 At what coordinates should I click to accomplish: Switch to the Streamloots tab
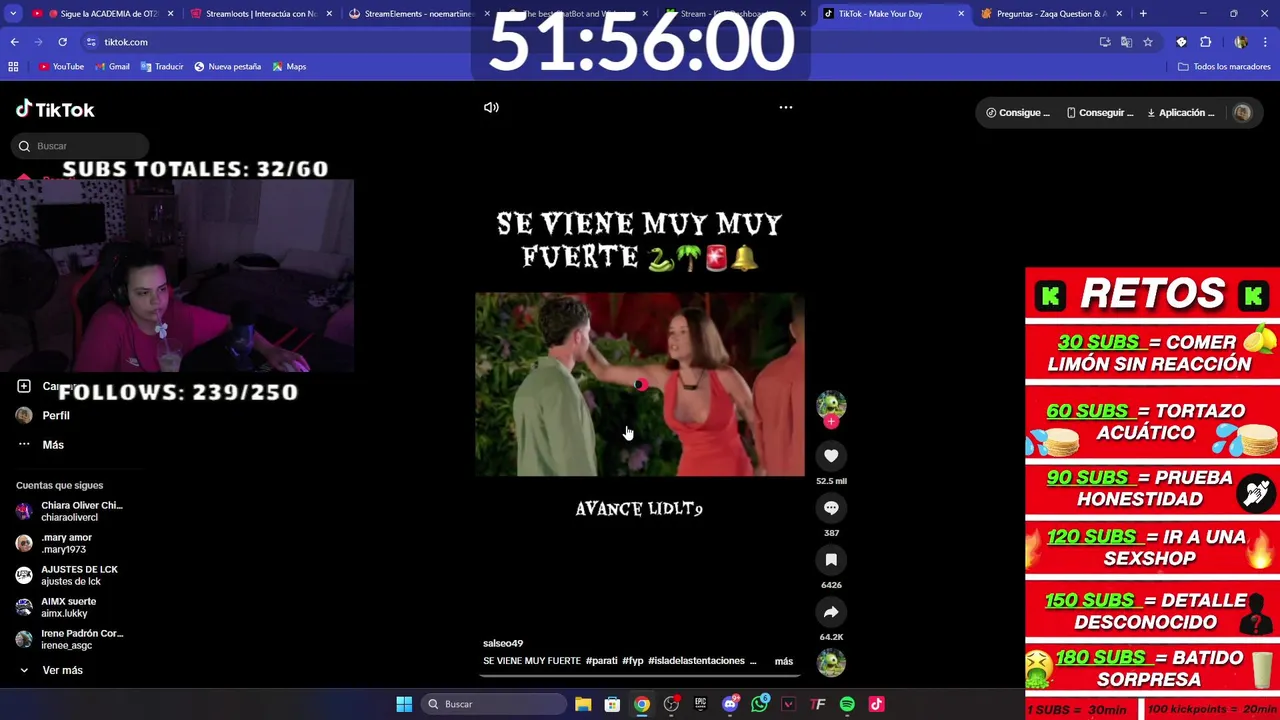(261, 14)
